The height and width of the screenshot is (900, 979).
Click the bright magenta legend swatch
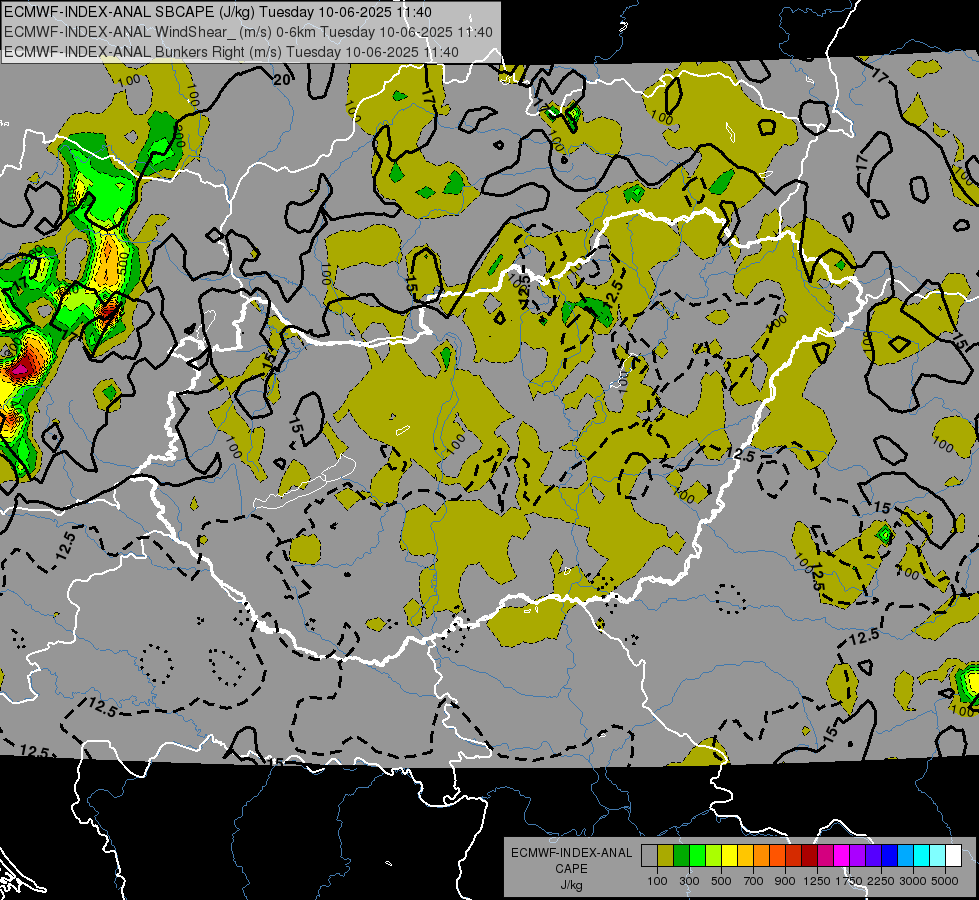(842, 855)
